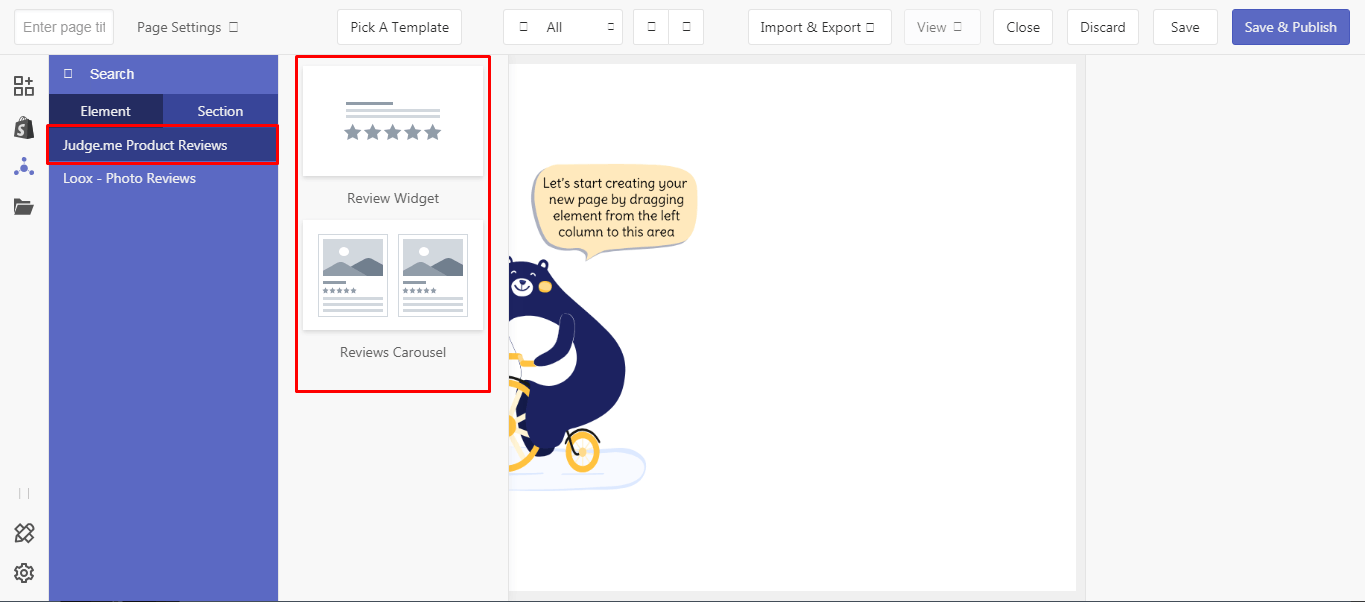Viewport: 1365px width, 602px height.
Task: Select Judge.me Product Reviews
Action: tap(163, 145)
